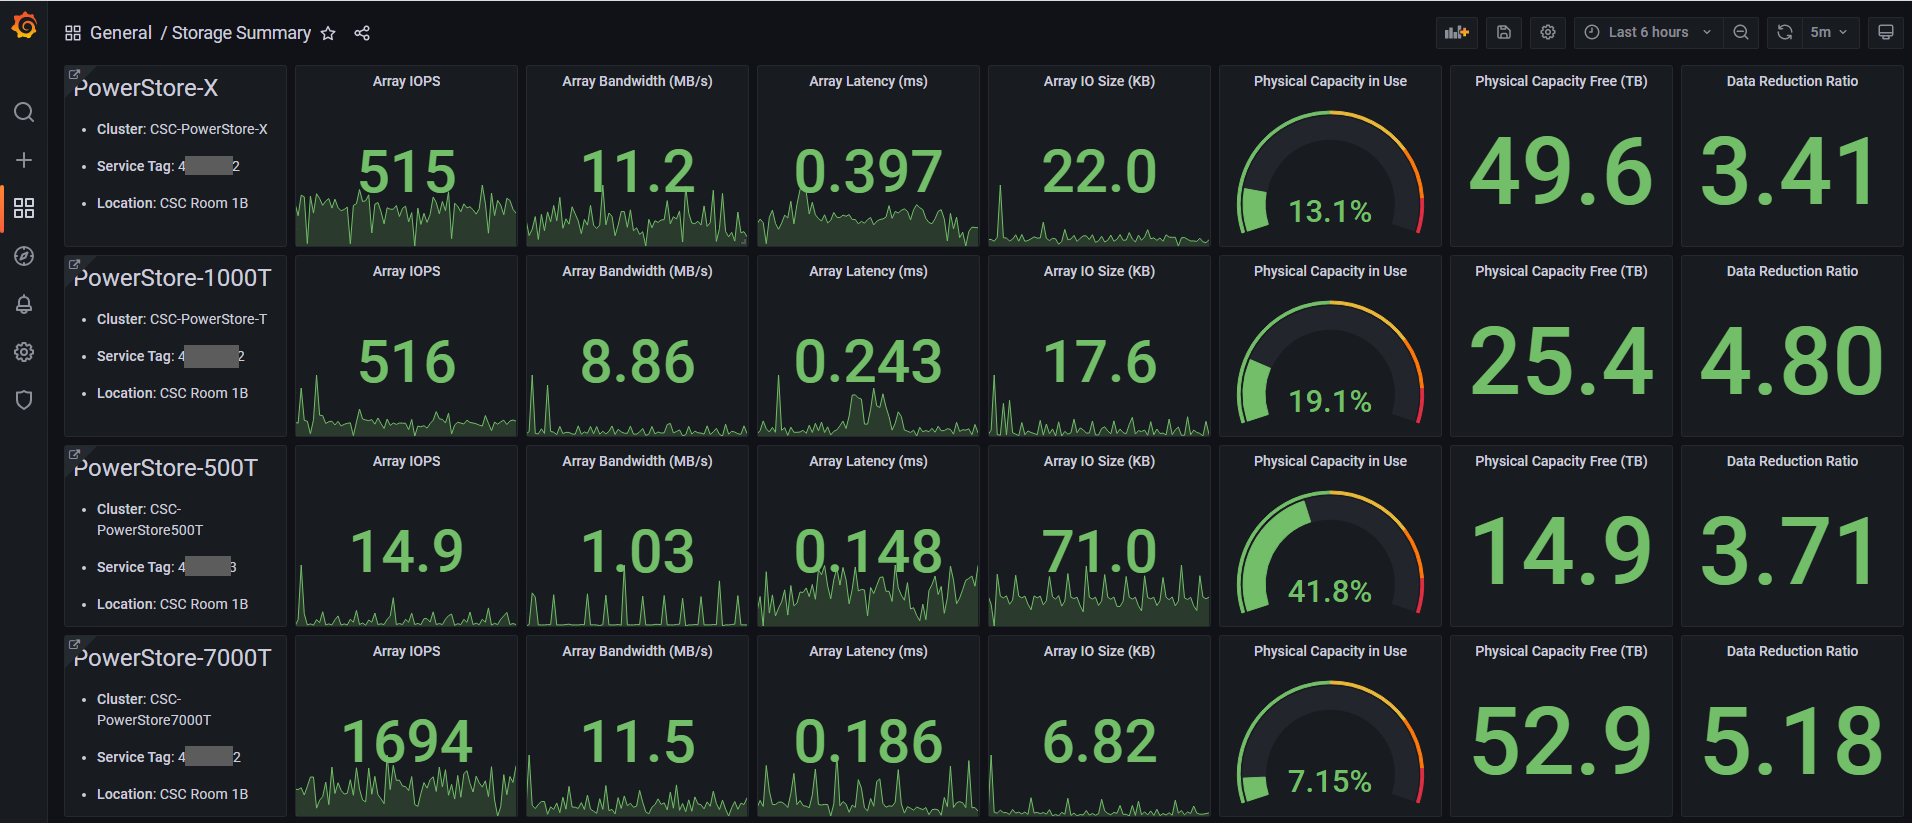Open Array Bandwidth panel title for PowerStore-X
1912x823 pixels.
(637, 81)
